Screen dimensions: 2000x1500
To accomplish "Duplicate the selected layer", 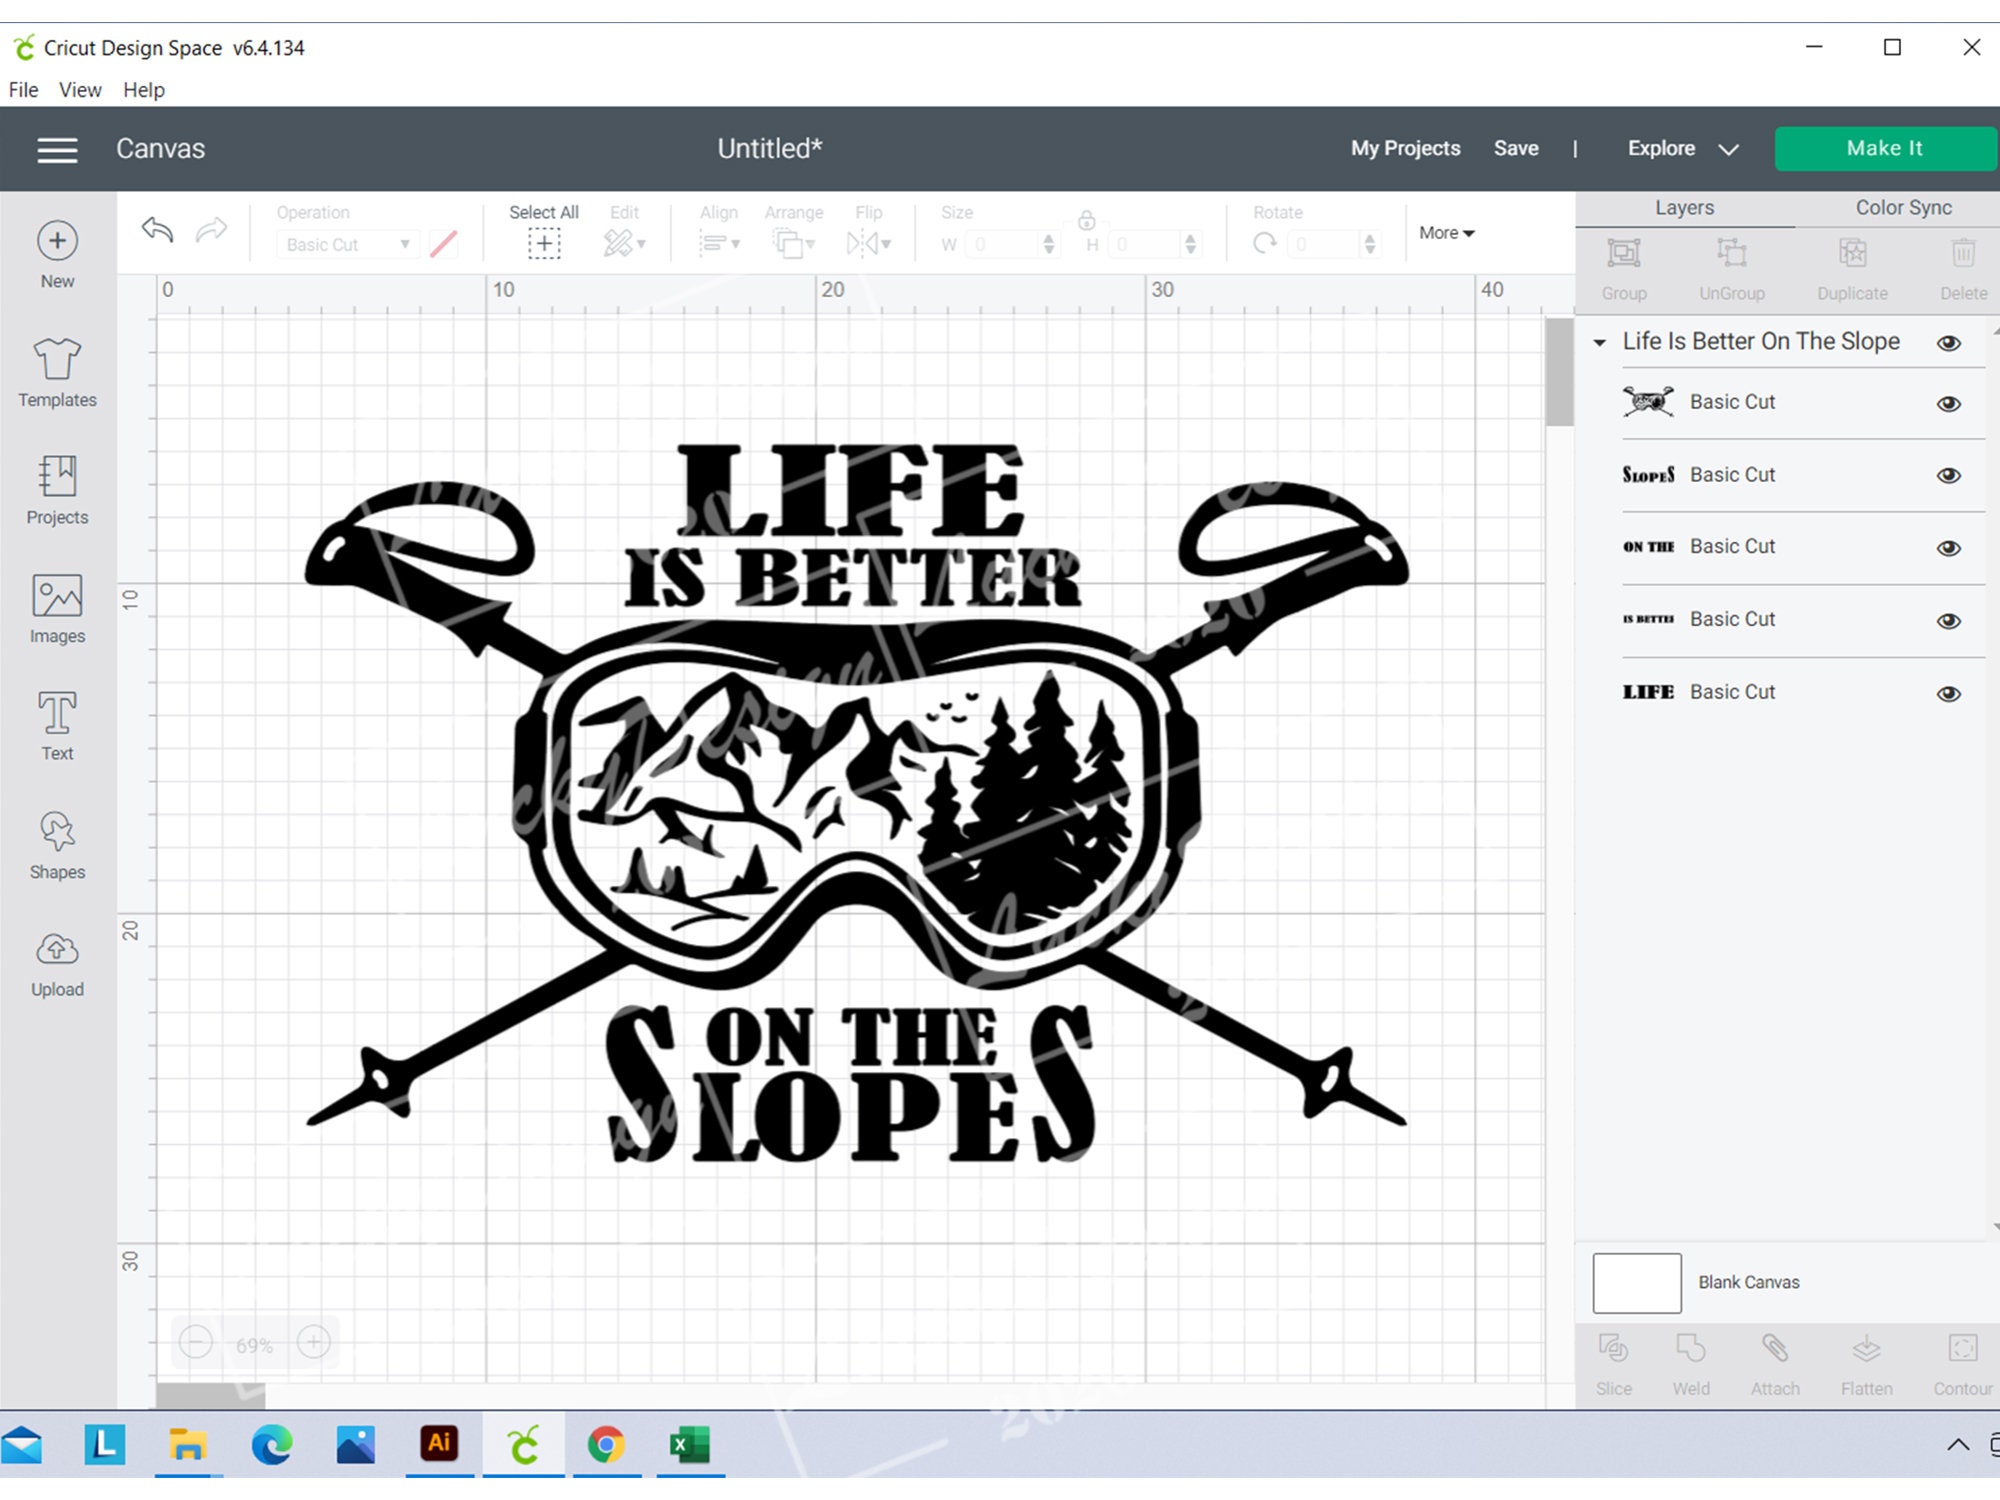I will pyautogui.click(x=1852, y=265).
